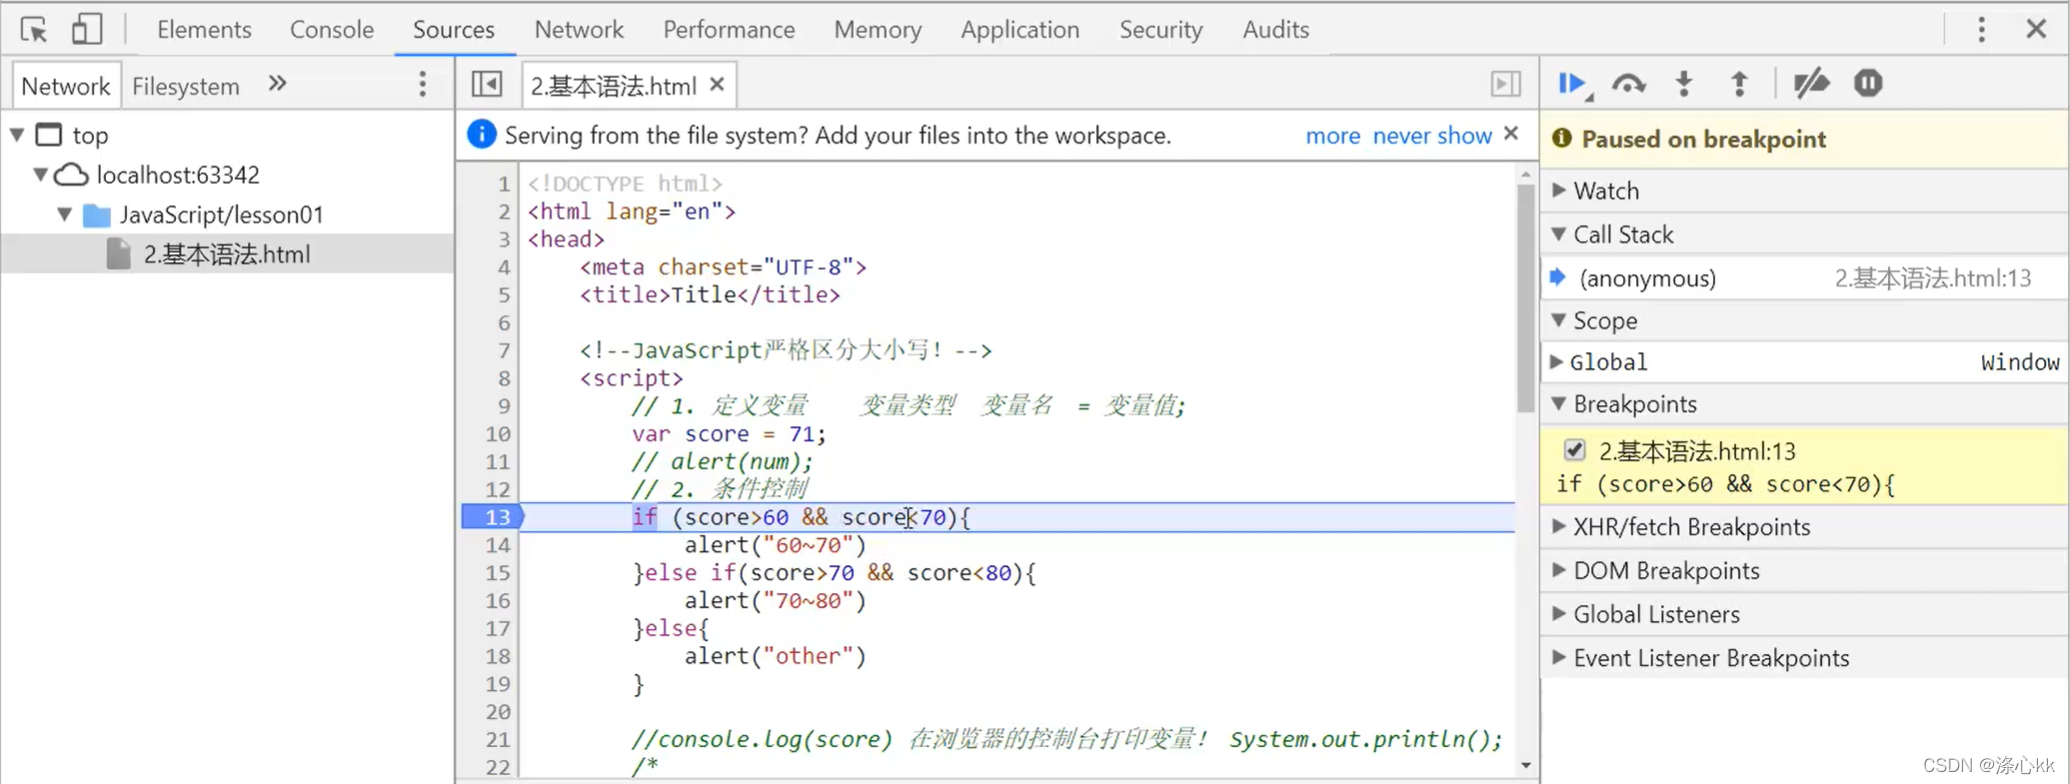The height and width of the screenshot is (784, 2070).
Task: Click line number 10 in gutter
Action: coord(498,434)
